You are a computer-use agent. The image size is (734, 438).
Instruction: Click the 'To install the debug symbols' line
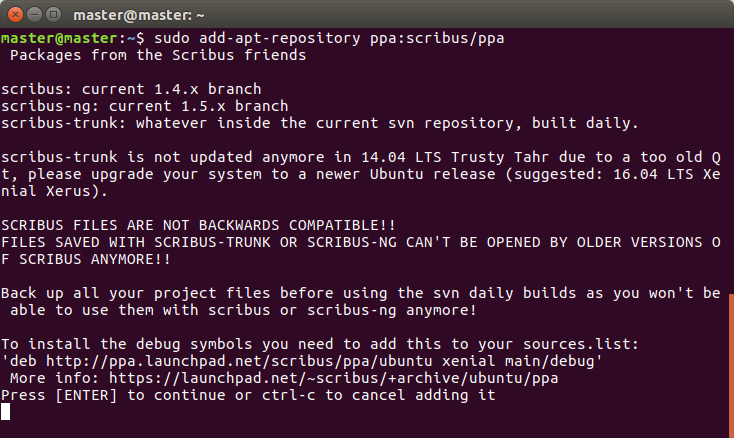(x=319, y=344)
